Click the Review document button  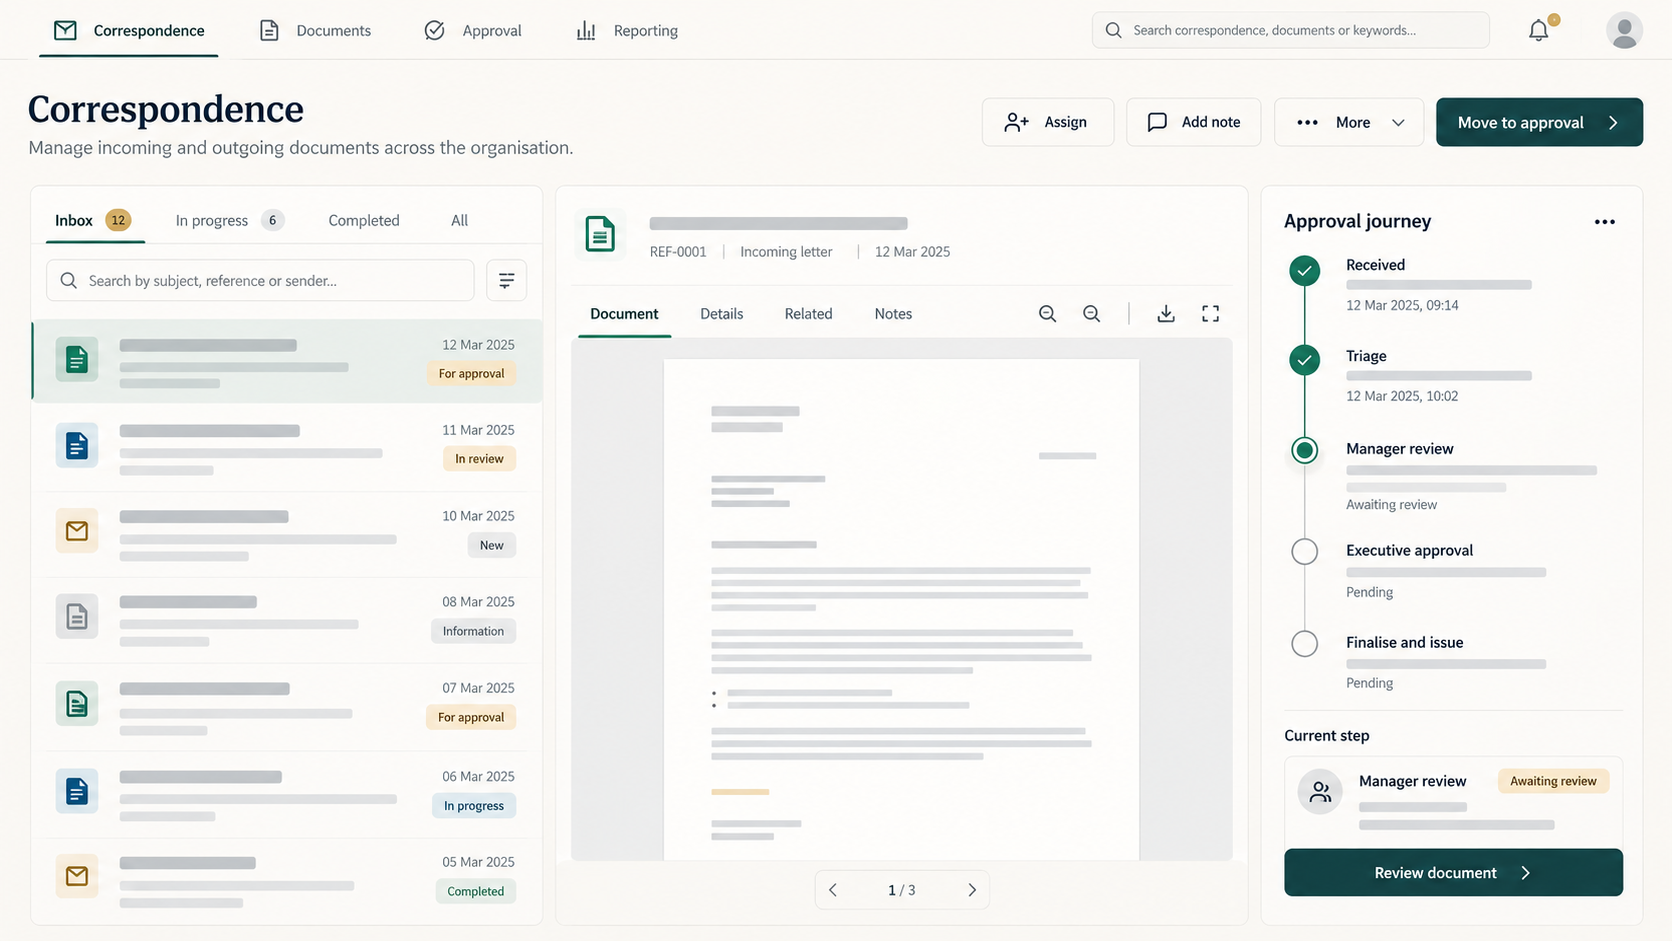coord(1453,873)
